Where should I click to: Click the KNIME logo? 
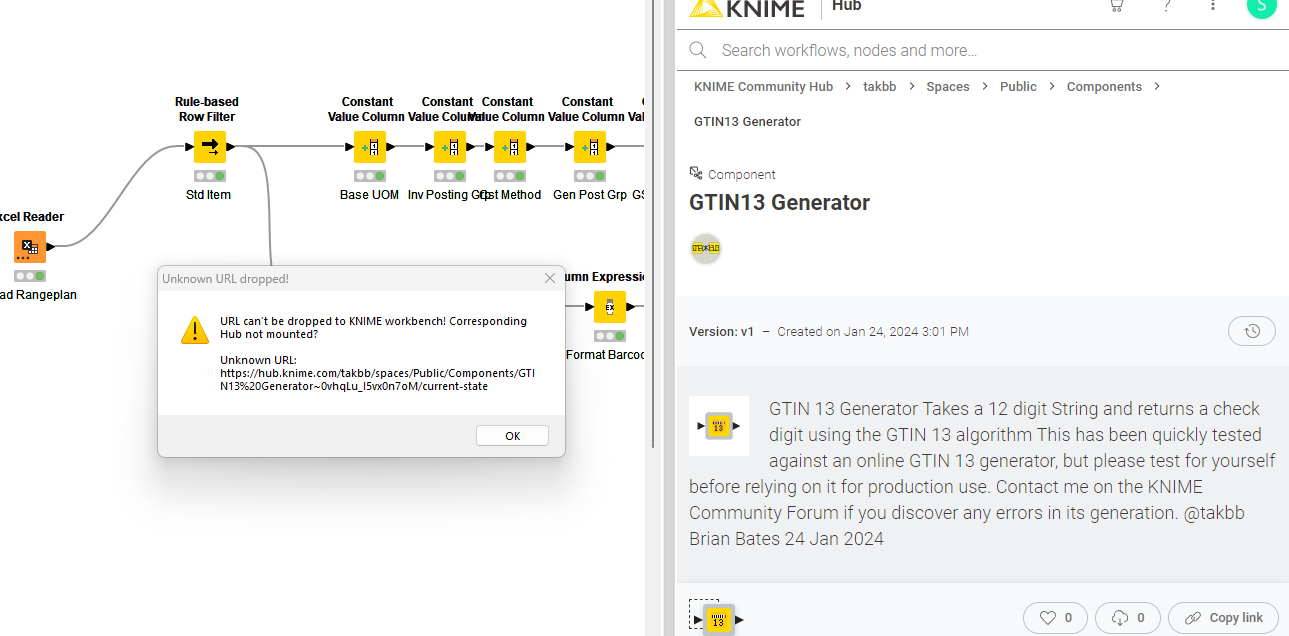747,8
